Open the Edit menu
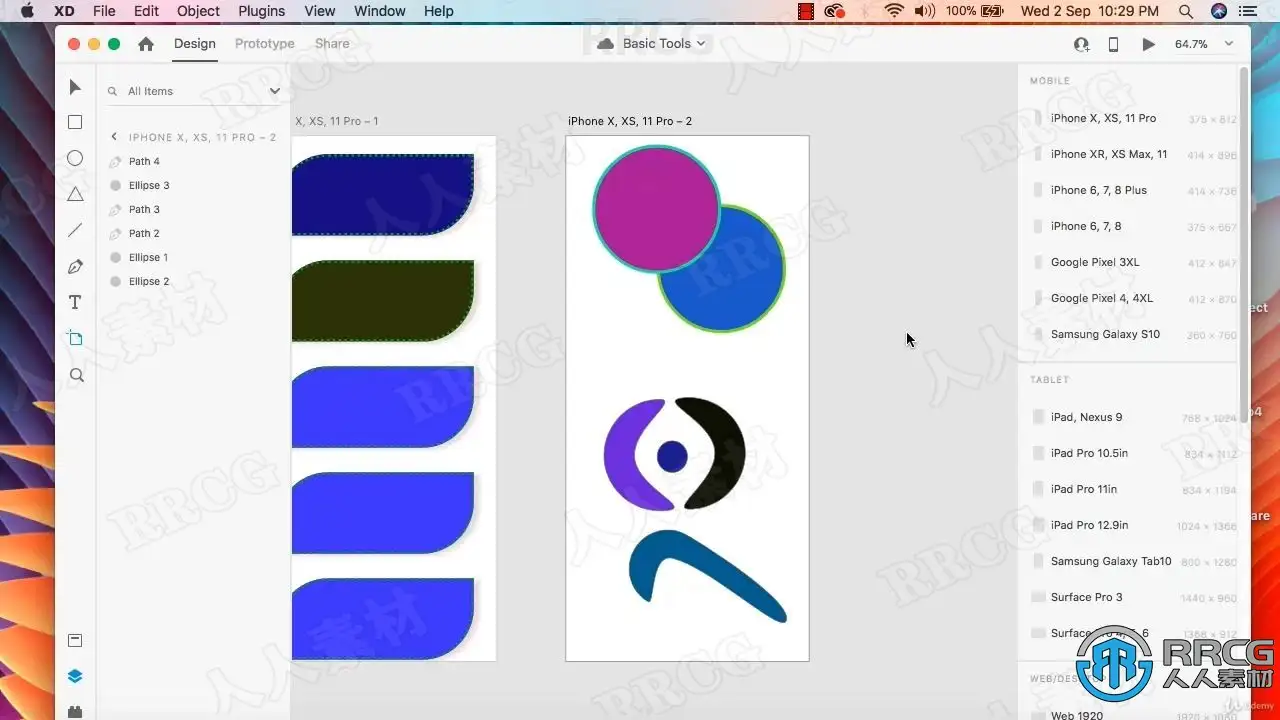Viewport: 1280px width, 720px height. tap(146, 11)
